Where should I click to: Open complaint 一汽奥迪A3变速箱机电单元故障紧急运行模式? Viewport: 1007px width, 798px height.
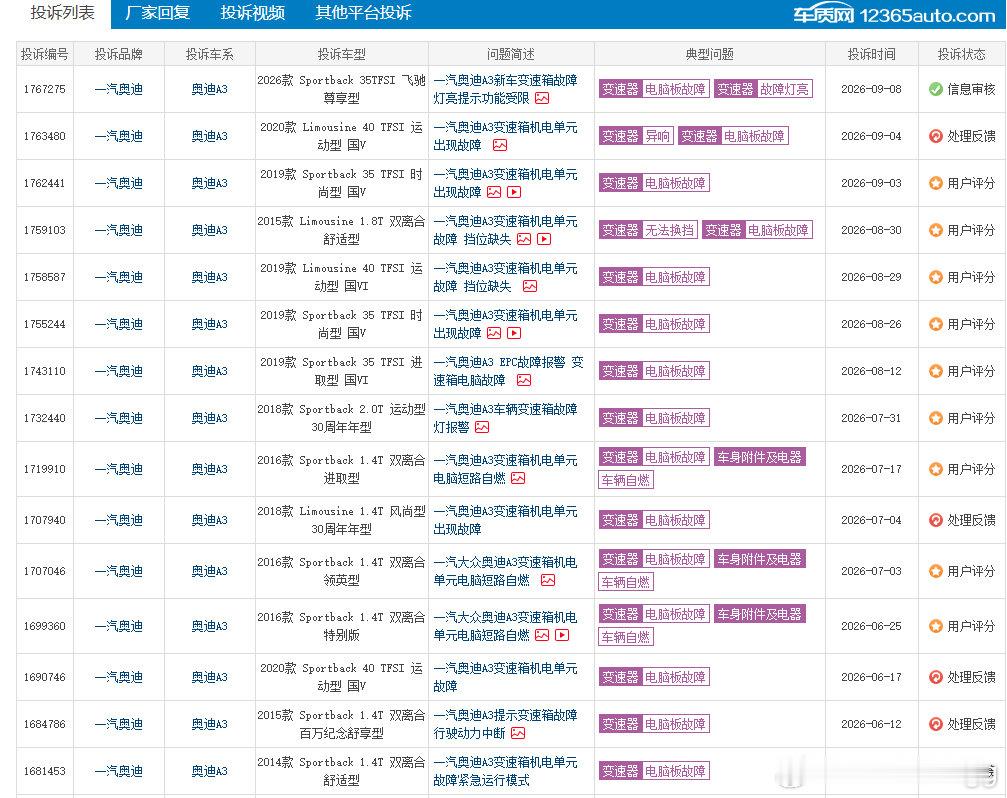coord(505,771)
